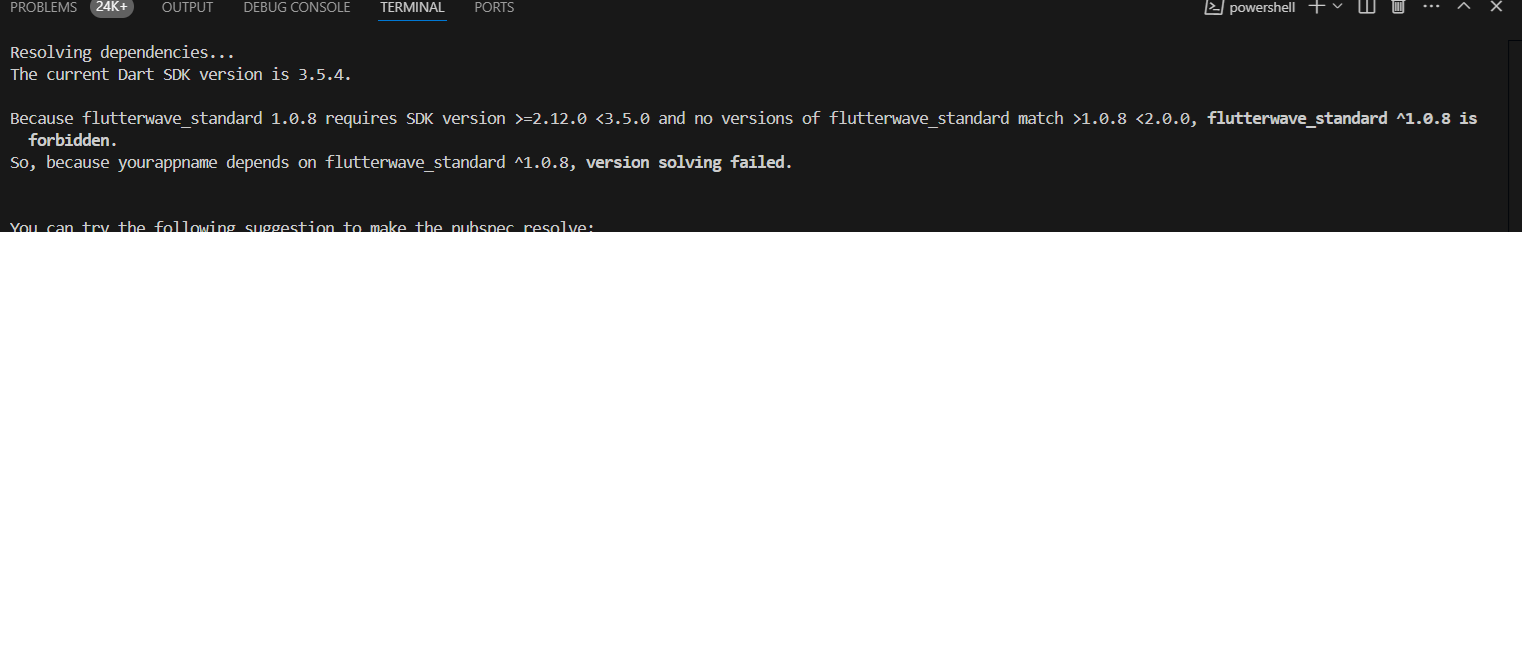
Task: Open the PORTS tab
Action: (494, 7)
